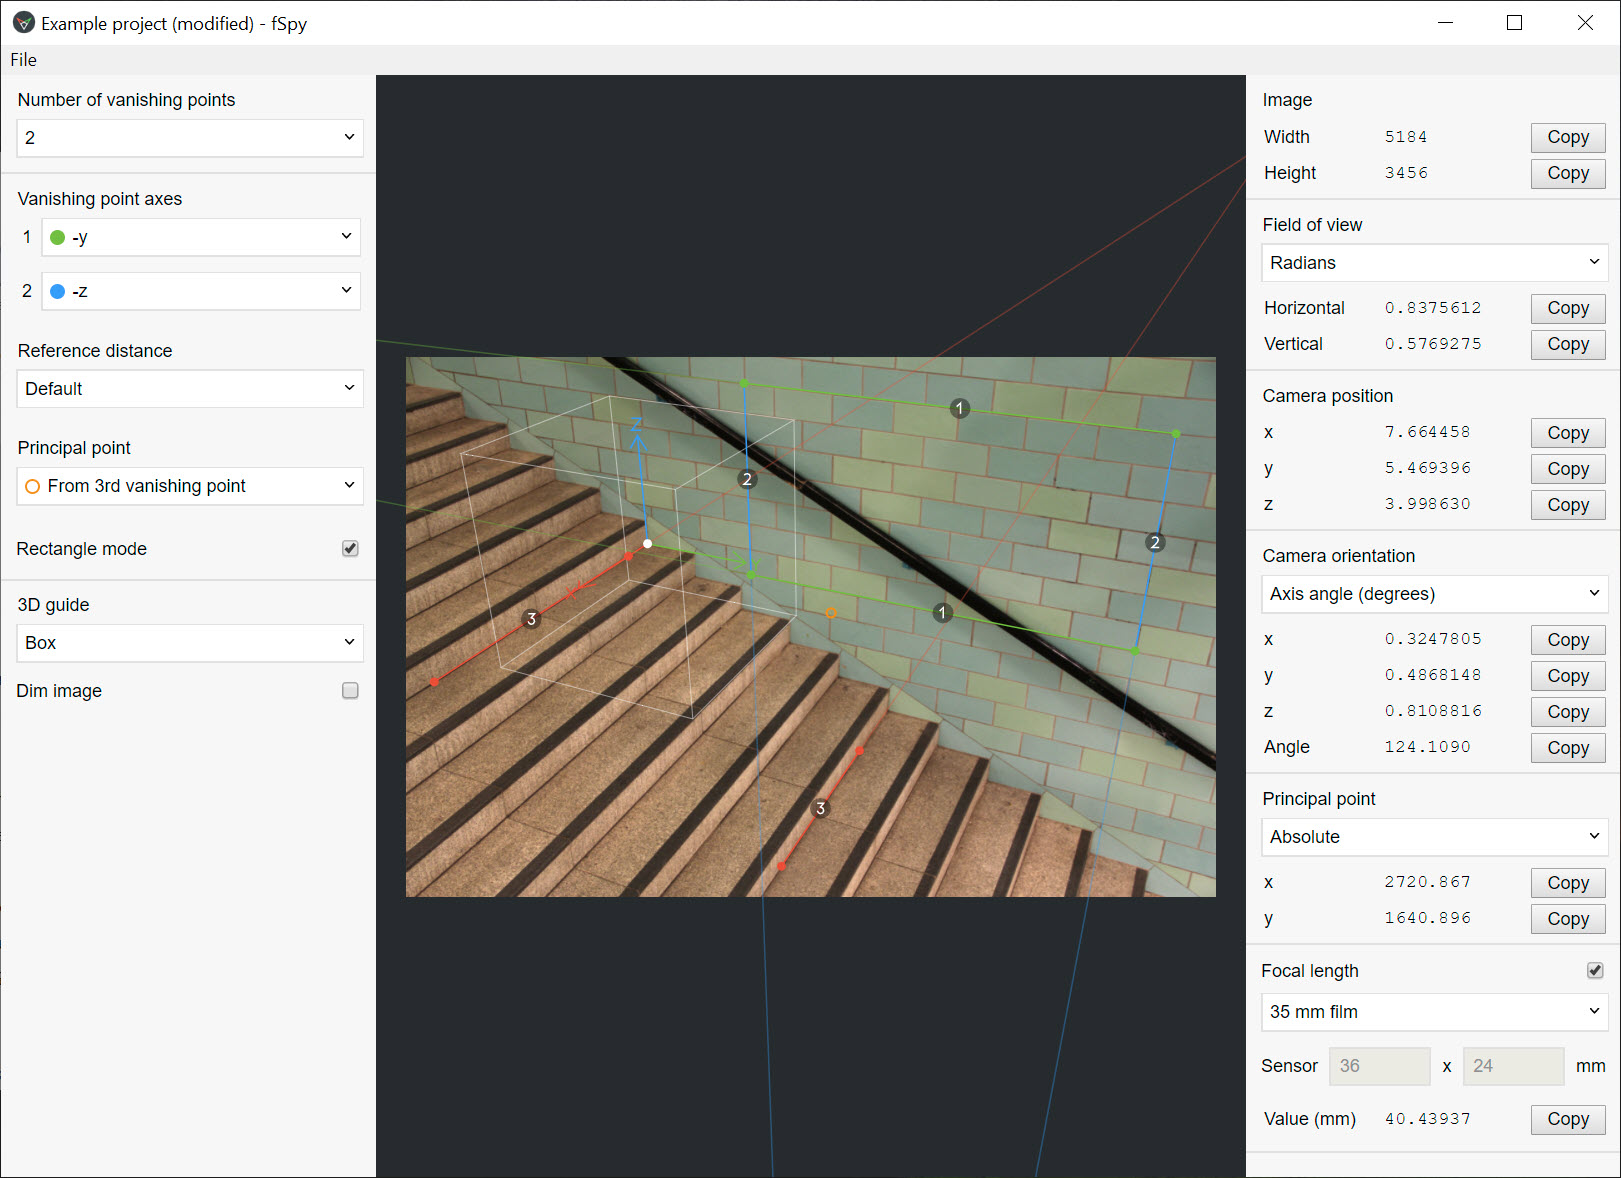Select marker 2 on the right blue line
The height and width of the screenshot is (1178, 1621).
click(x=1155, y=543)
